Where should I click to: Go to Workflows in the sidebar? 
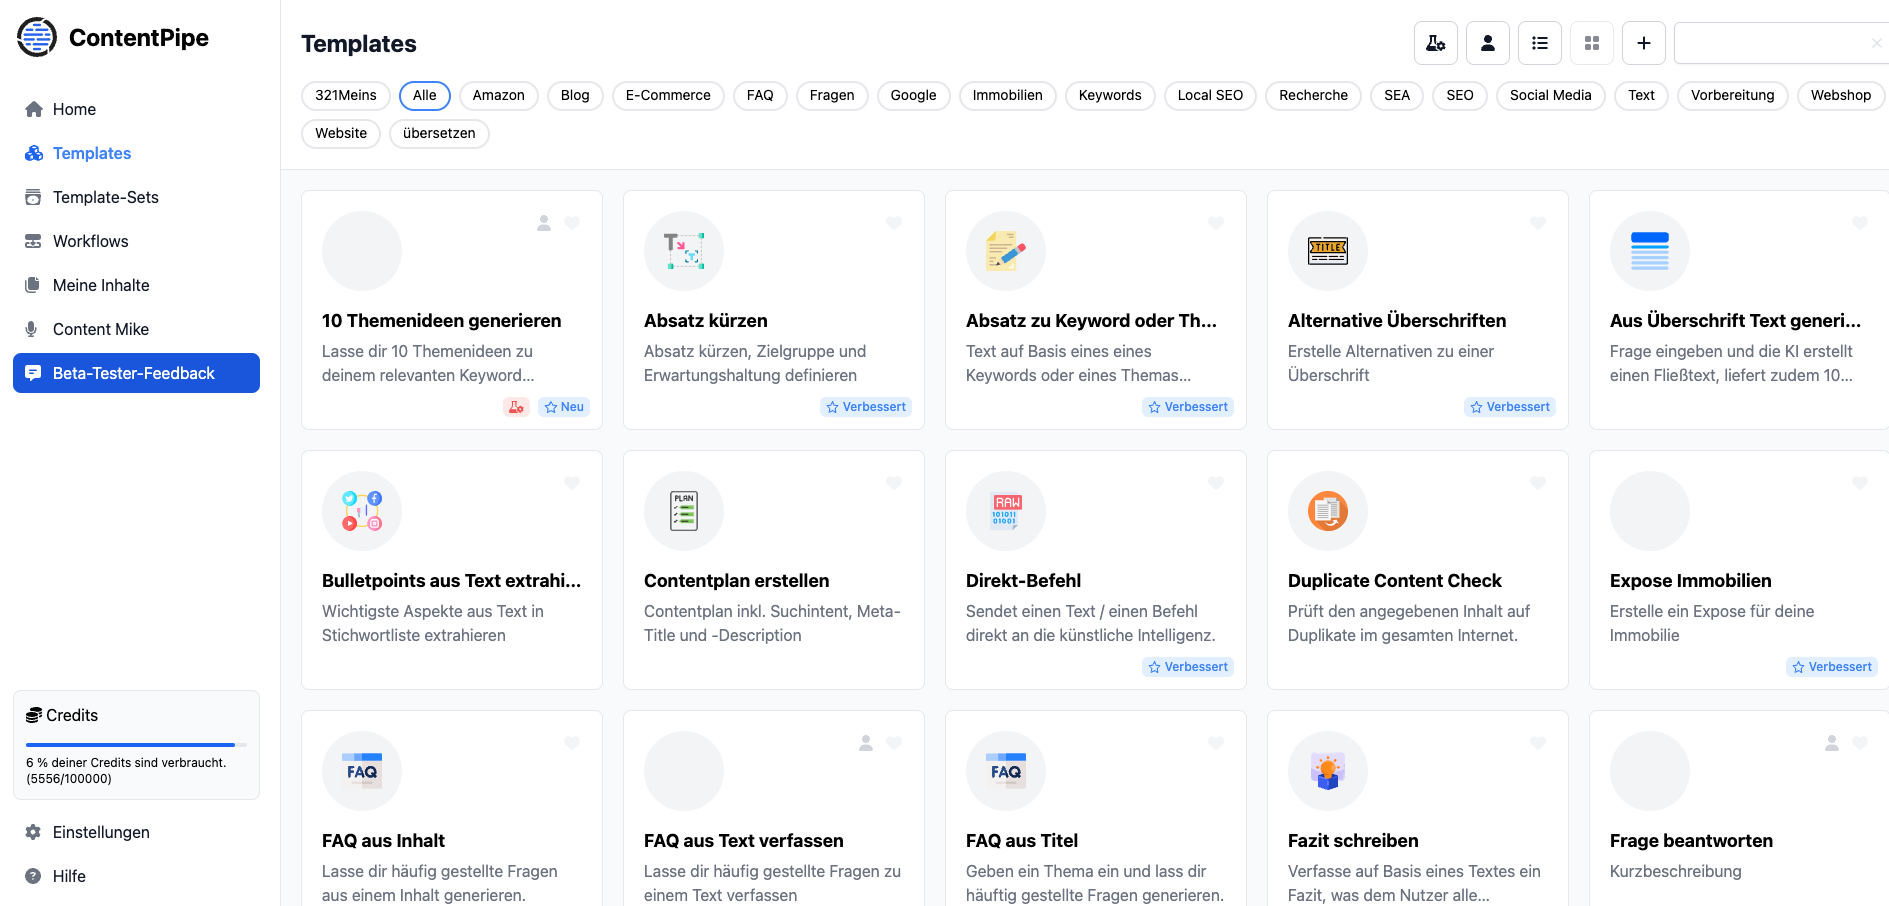[90, 241]
